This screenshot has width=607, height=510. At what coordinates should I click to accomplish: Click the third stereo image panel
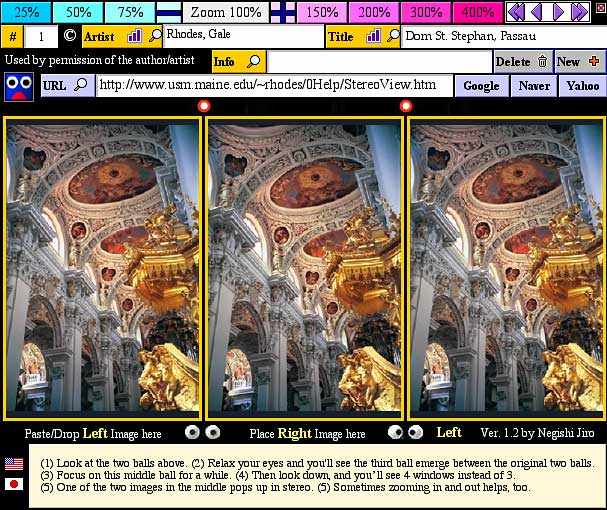coord(506,268)
